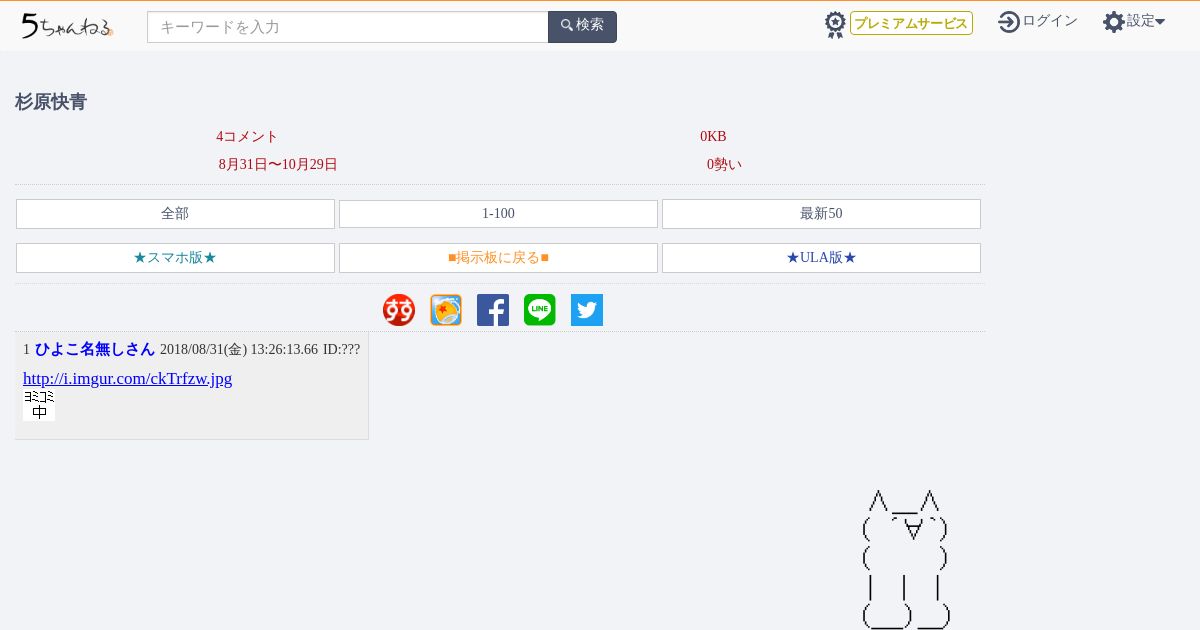Click the ログイン arrow icon

1009,21
